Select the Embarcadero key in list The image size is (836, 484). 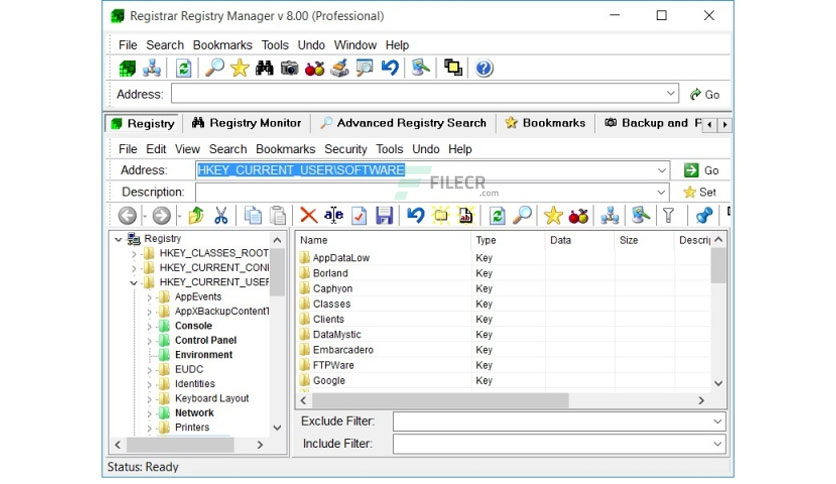343,350
